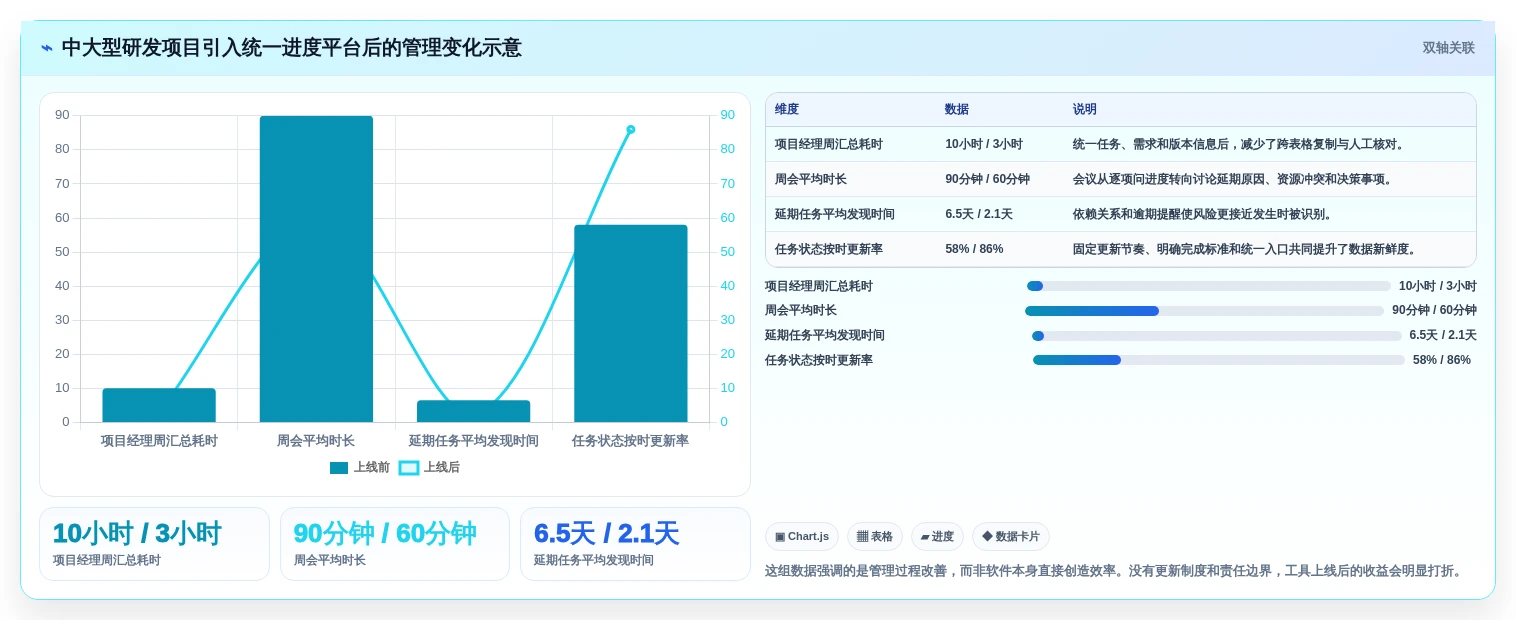Click the 项目经理周汇总耗时 progress bar

click(1208, 286)
